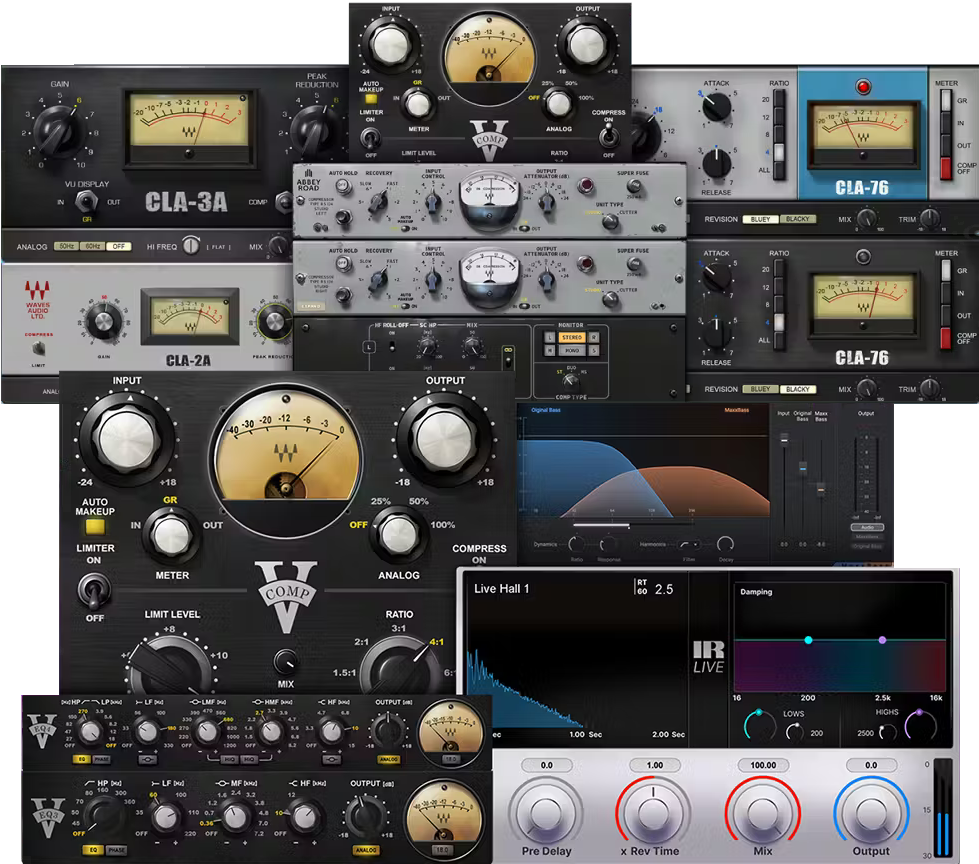The image size is (979, 864).
Task: Click the ANALOG button on V-EQ3
Action: (366, 850)
